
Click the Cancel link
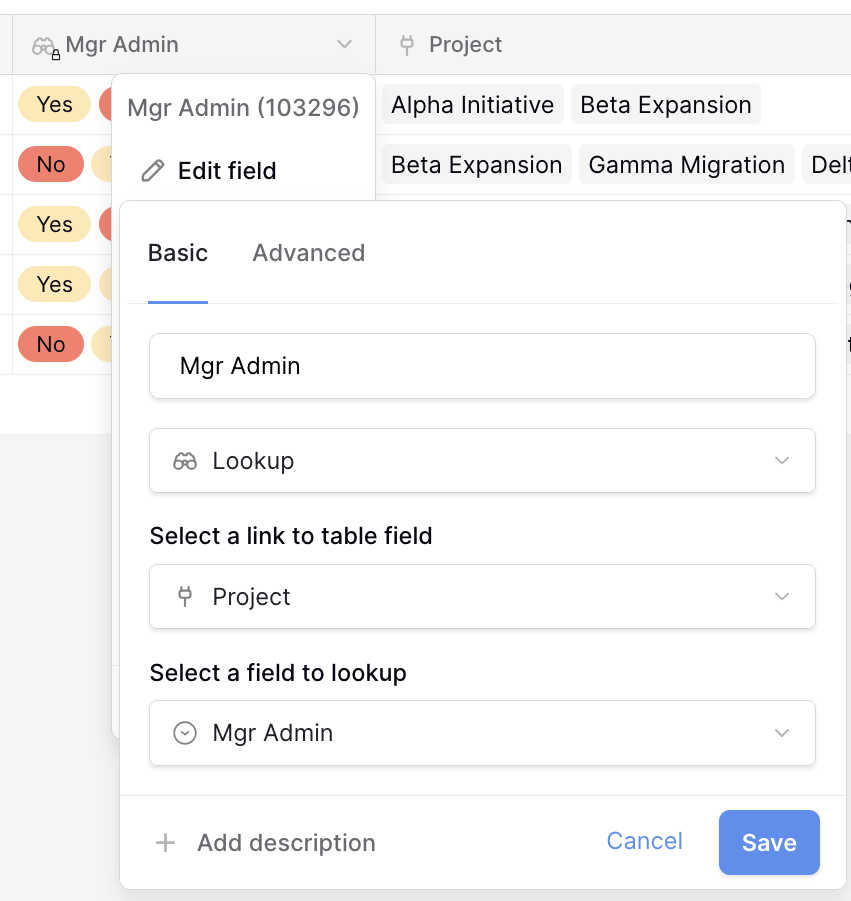click(x=644, y=841)
